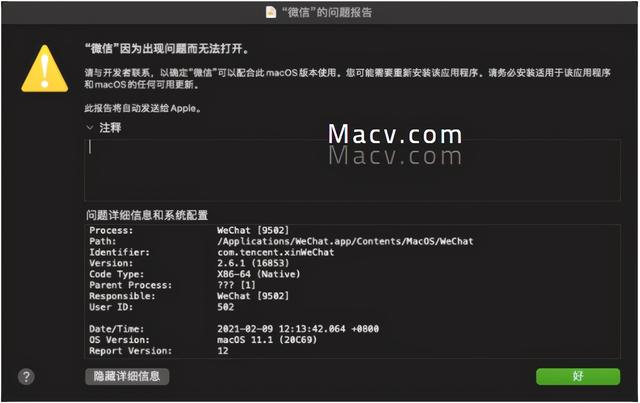Click inside the 注释 comment text box
Screen dimensions: 640x403
tap(352, 170)
